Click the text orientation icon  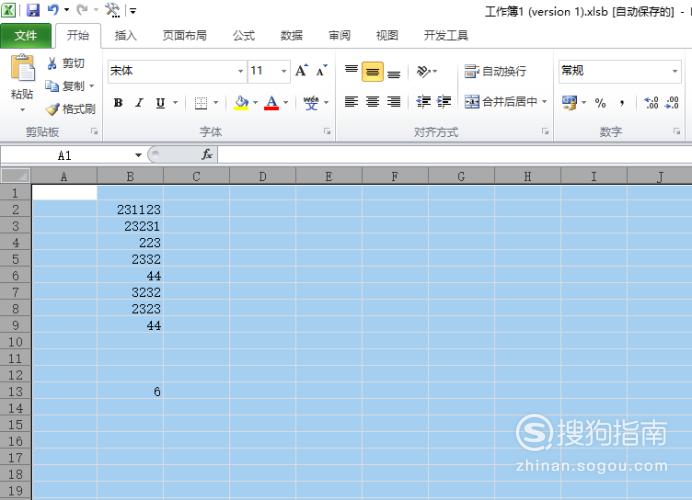(x=424, y=71)
